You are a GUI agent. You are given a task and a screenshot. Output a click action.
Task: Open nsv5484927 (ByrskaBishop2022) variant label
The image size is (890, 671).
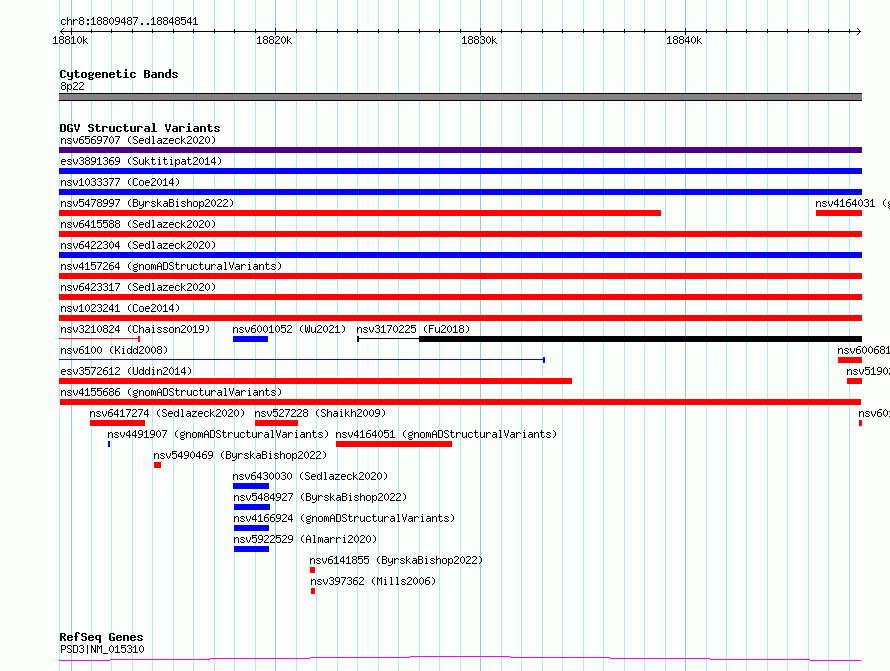[320, 497]
